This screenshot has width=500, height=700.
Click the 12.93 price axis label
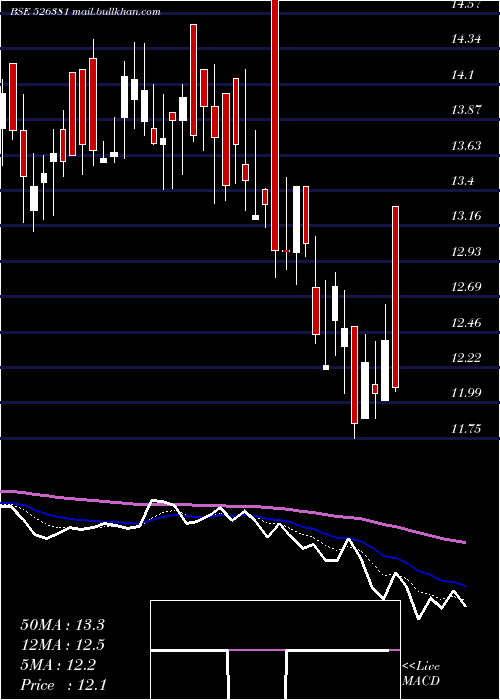click(466, 252)
